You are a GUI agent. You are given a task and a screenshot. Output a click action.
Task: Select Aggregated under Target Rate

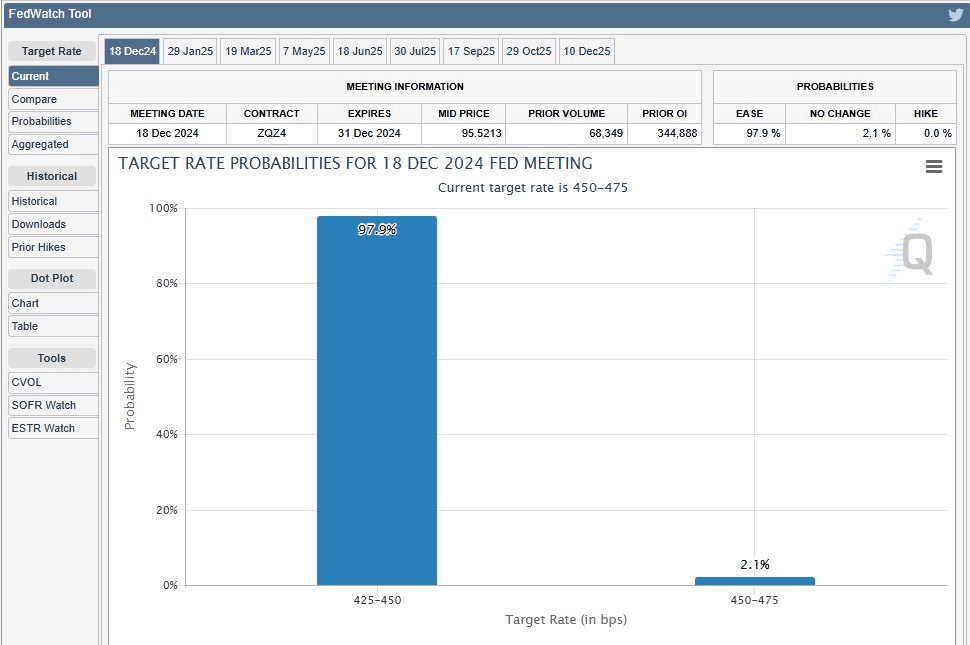click(53, 144)
